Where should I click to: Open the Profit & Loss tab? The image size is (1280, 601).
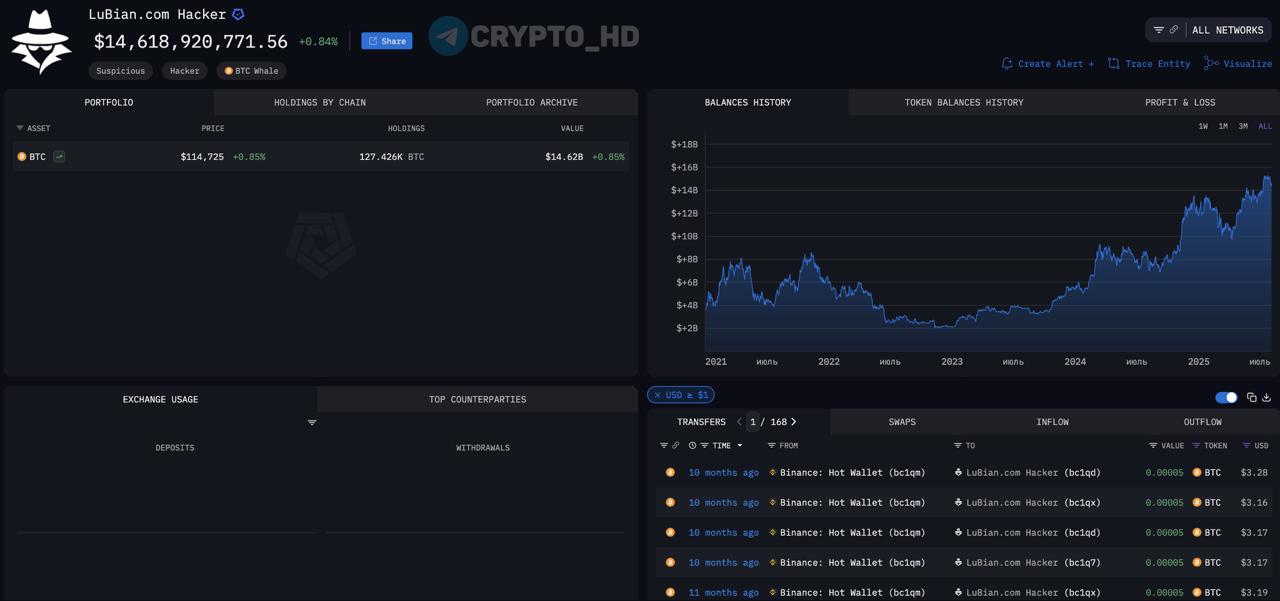pos(1180,102)
